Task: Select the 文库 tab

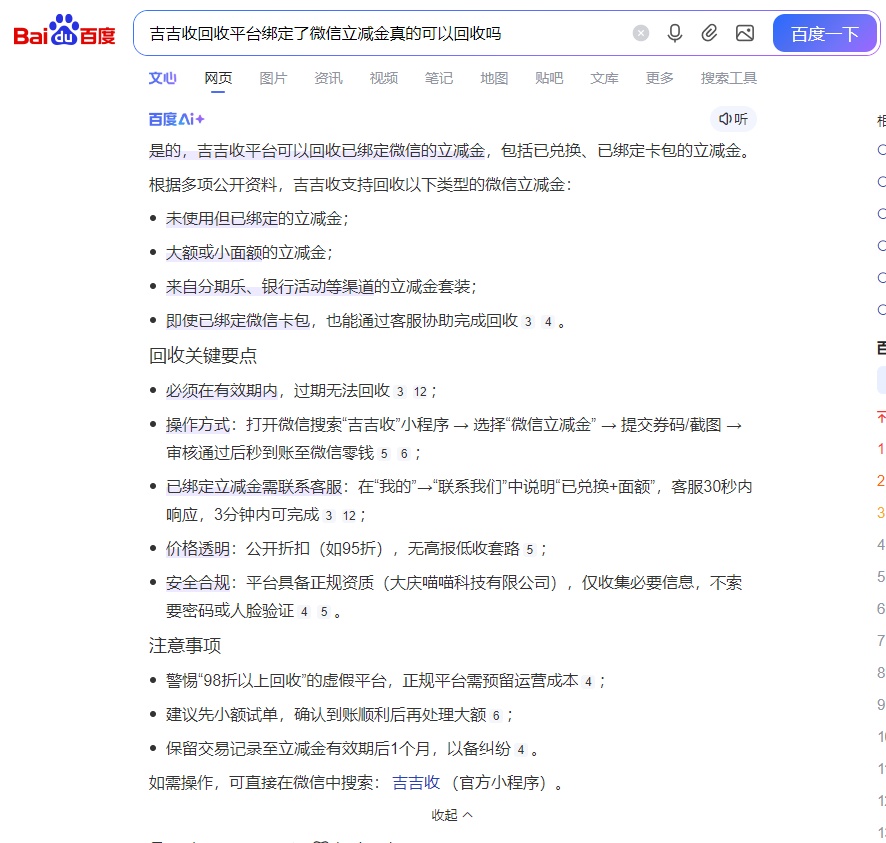Action: click(x=603, y=77)
